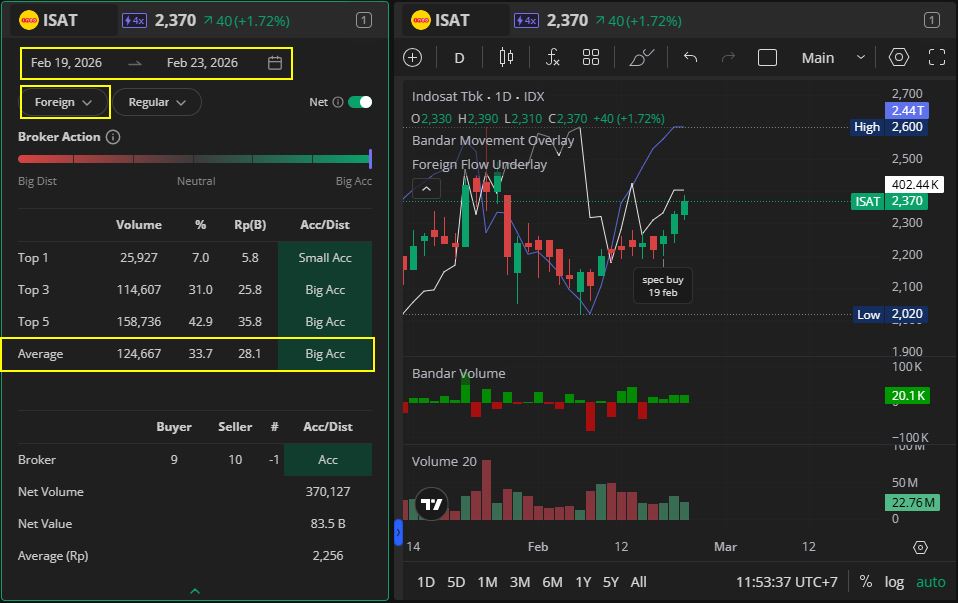Select the 1M range
The height and width of the screenshot is (603, 958).
pyautogui.click(x=488, y=582)
